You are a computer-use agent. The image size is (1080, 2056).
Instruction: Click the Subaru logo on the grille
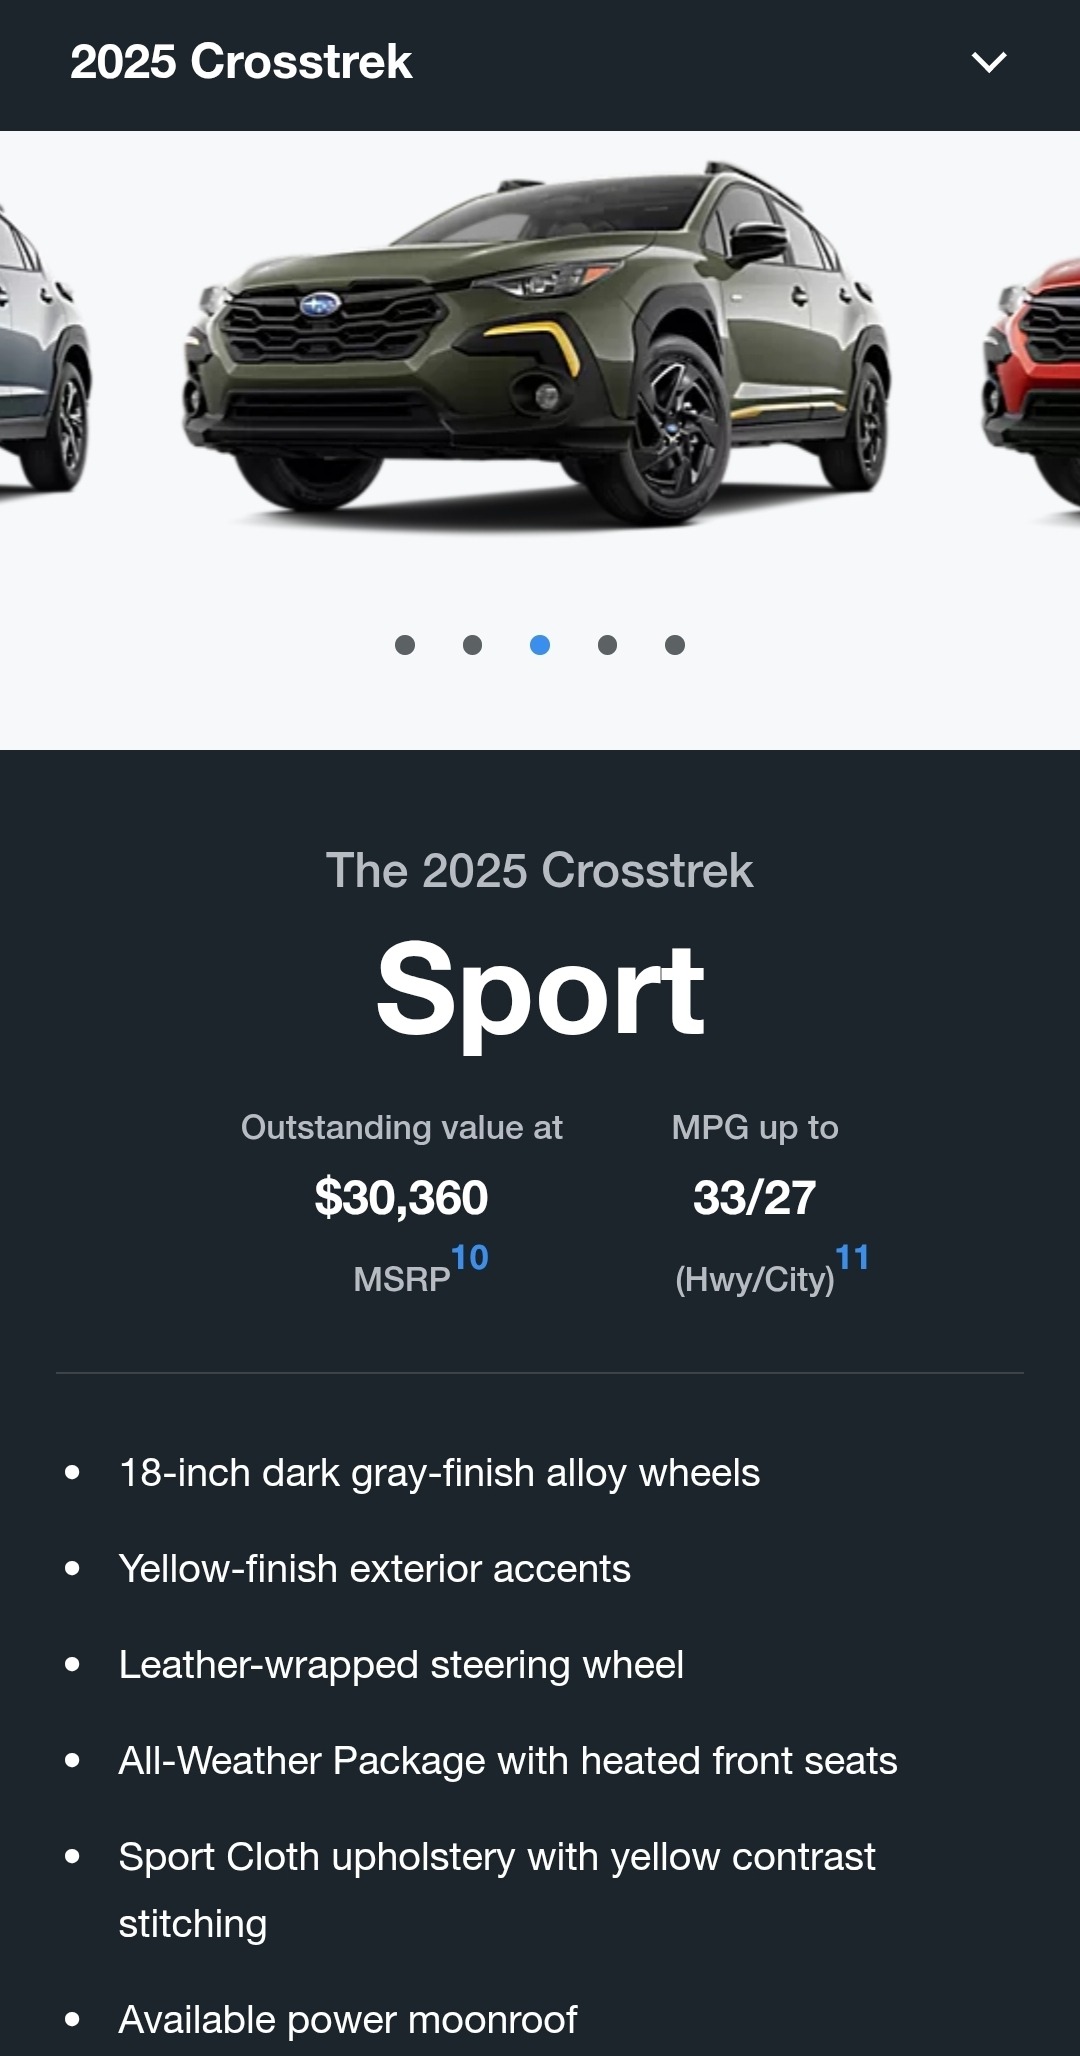point(320,304)
